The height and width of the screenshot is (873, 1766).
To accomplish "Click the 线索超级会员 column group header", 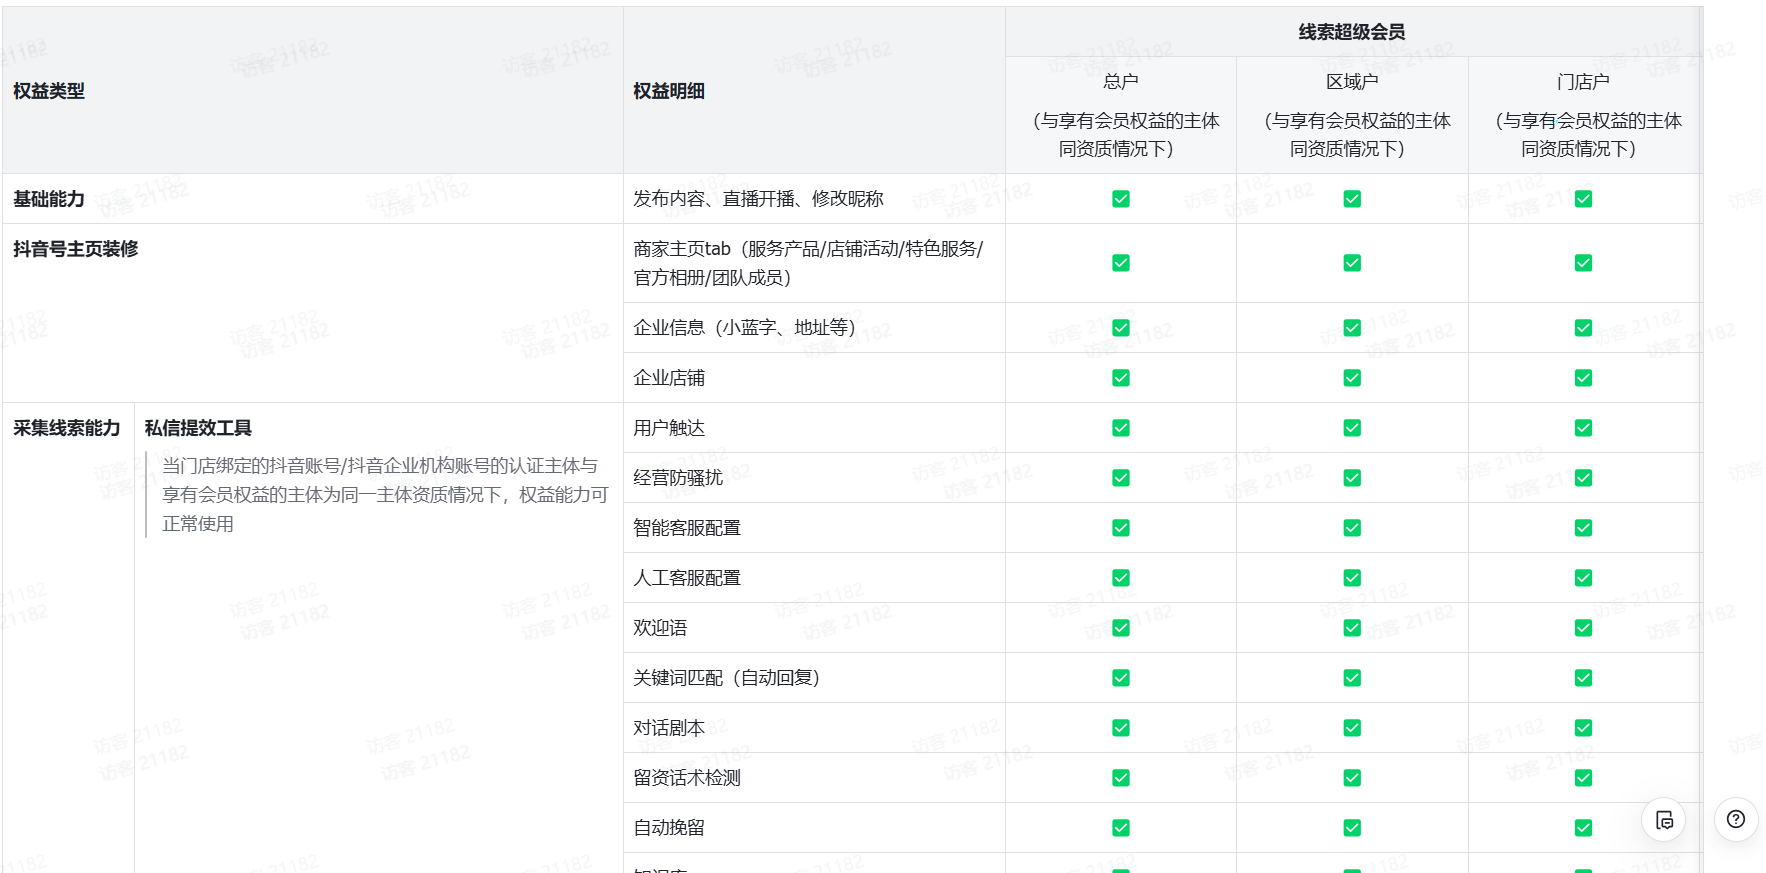I will coord(1351,32).
